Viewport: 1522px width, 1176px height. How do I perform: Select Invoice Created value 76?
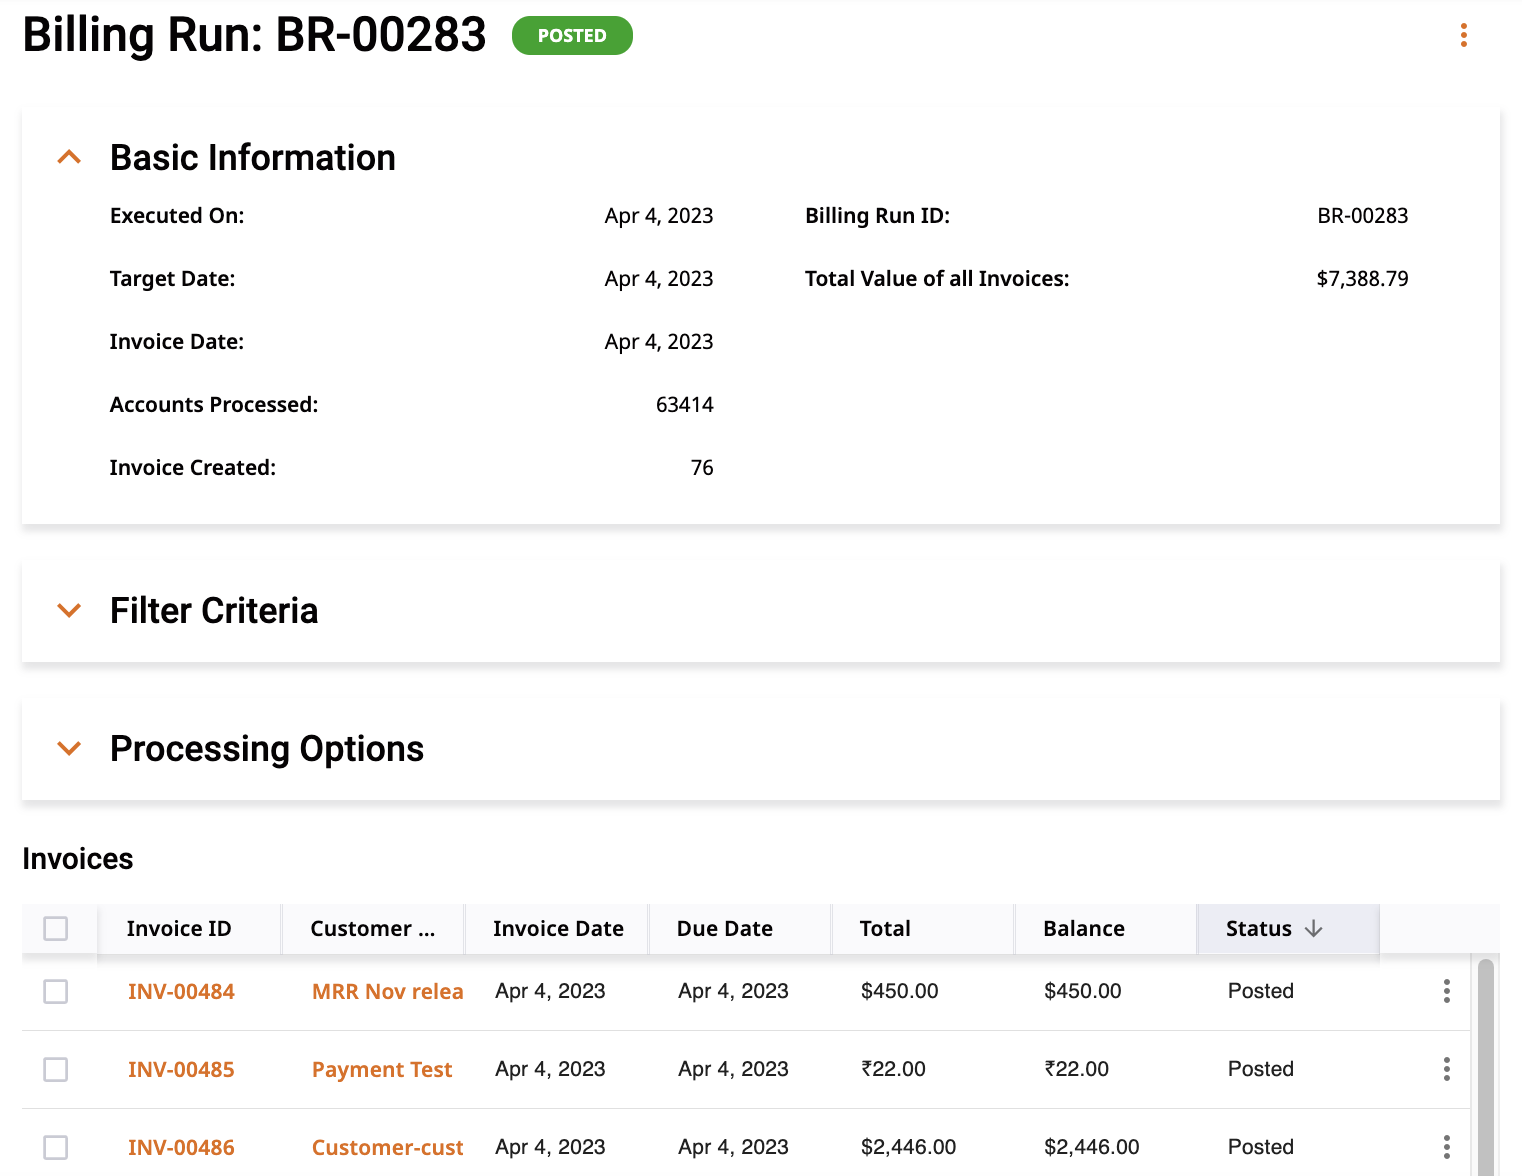(702, 468)
